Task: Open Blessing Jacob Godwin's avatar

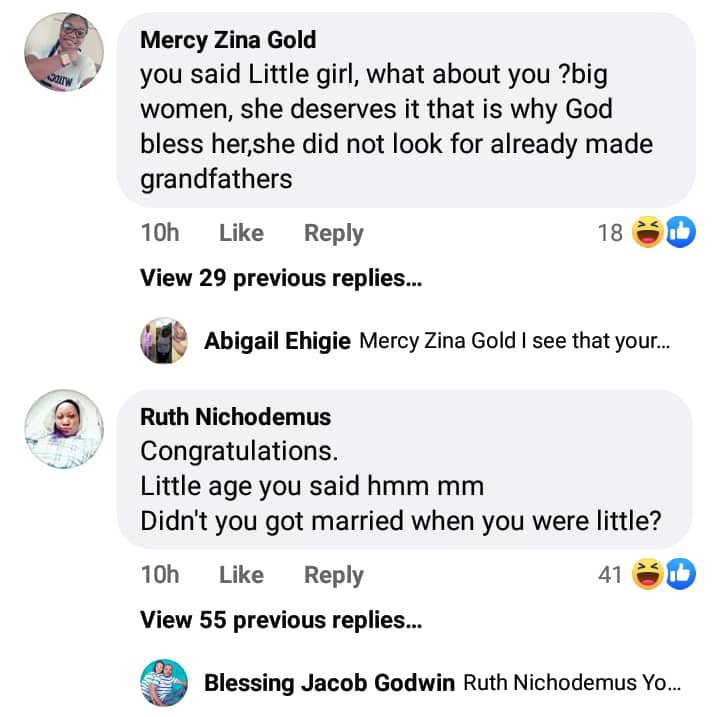Action: tap(164, 684)
